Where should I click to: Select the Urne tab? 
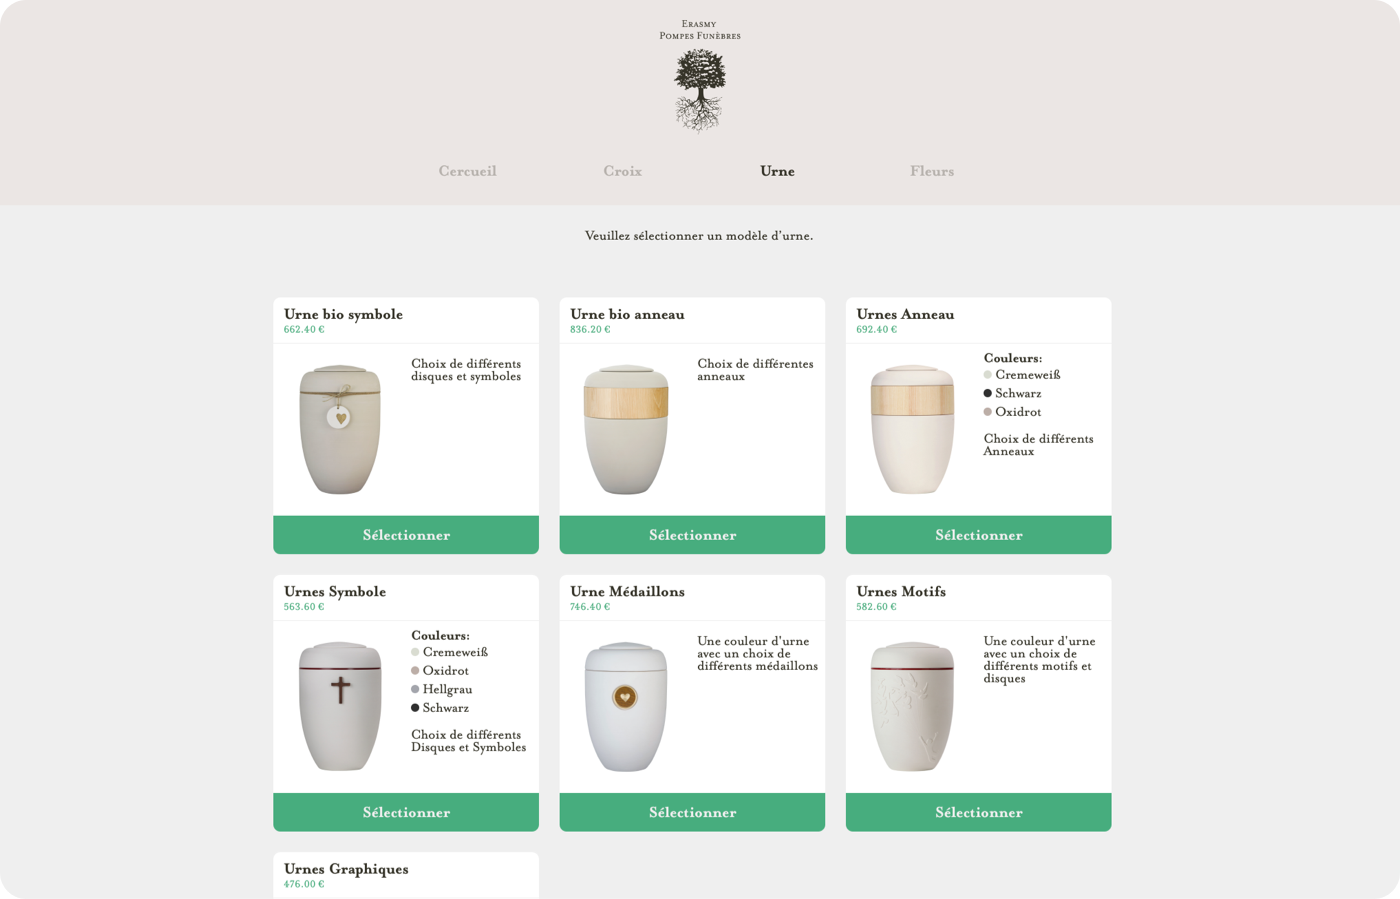[x=777, y=171]
